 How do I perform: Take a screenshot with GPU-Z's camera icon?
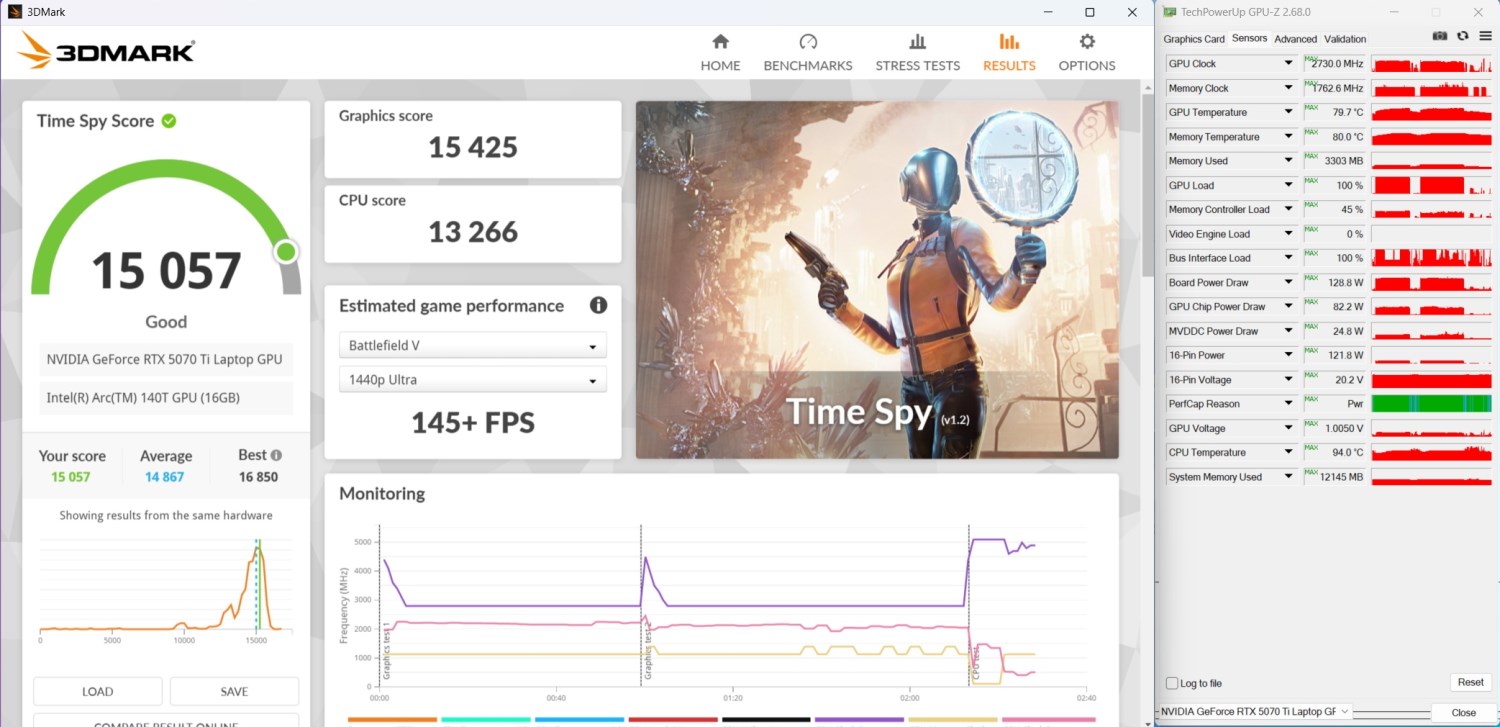(1440, 37)
